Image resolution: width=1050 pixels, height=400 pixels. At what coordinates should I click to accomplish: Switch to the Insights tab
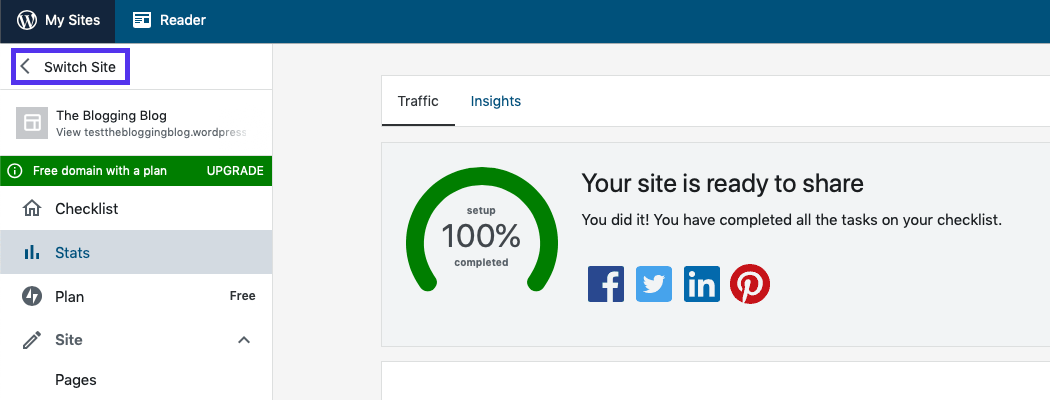pyautogui.click(x=495, y=101)
